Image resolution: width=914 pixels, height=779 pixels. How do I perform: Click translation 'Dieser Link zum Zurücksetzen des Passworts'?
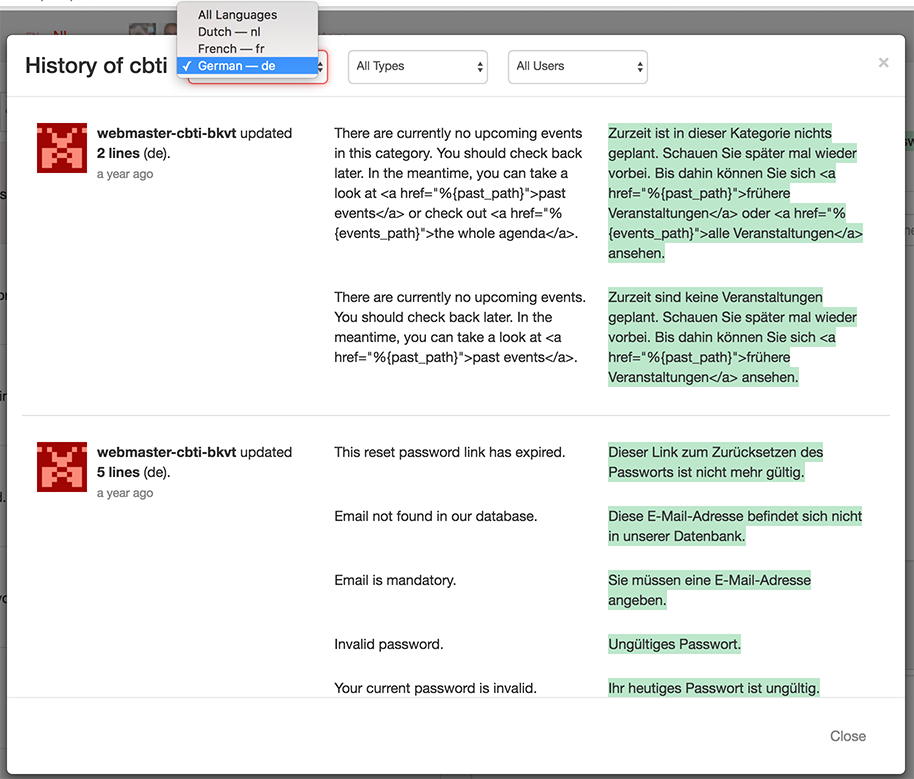(x=716, y=462)
